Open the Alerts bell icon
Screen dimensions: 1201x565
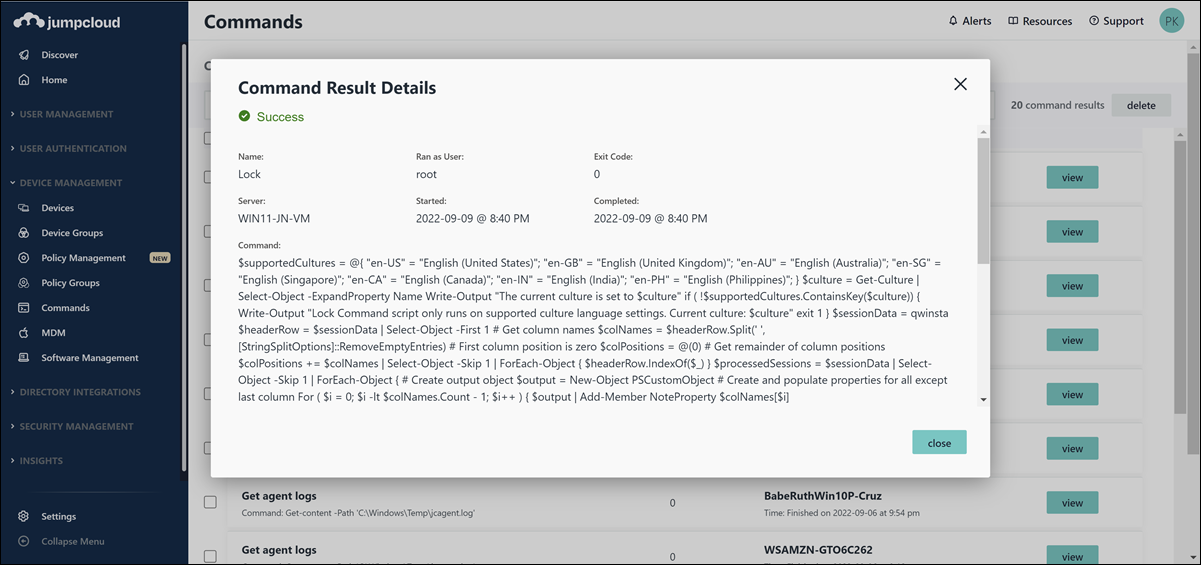[953, 21]
